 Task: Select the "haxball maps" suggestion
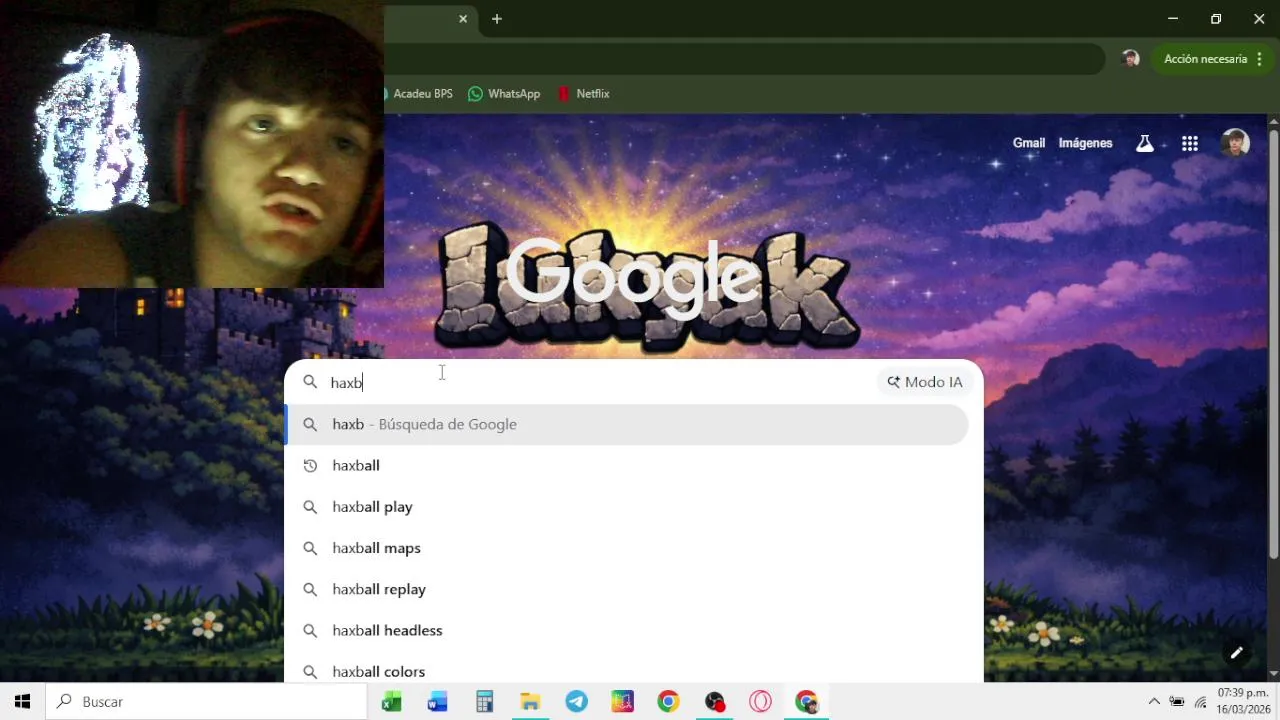click(x=627, y=548)
